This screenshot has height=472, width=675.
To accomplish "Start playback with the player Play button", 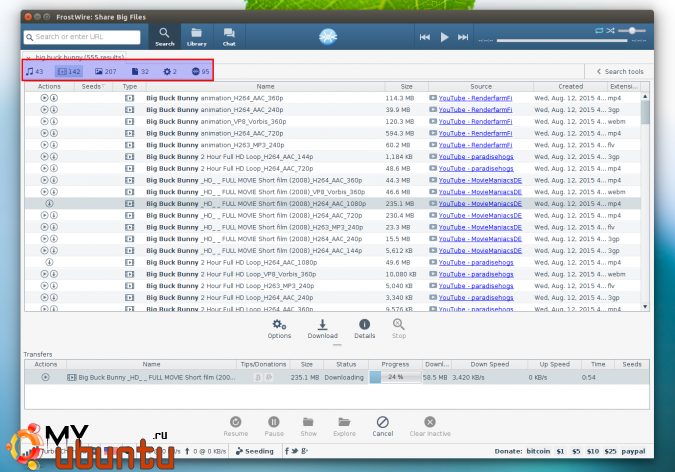I will [x=444, y=37].
